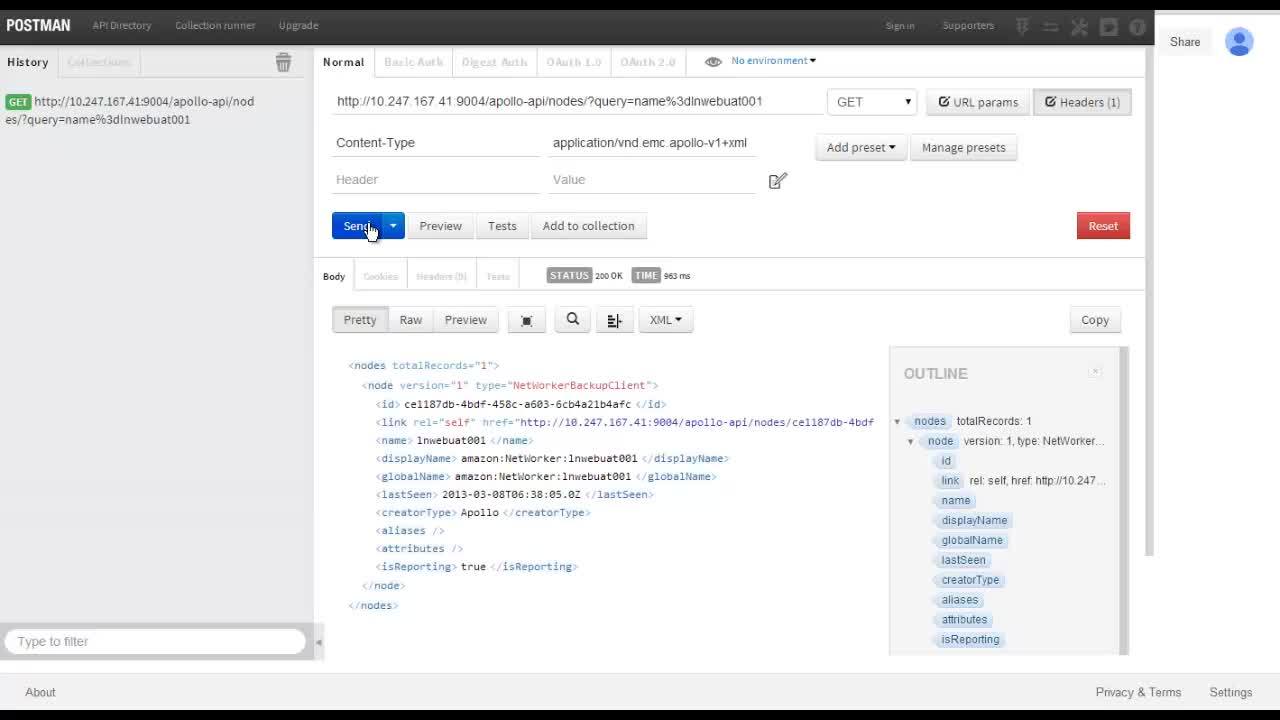Switch to the Raw response tab
This screenshot has width=1280, height=720.
point(410,319)
